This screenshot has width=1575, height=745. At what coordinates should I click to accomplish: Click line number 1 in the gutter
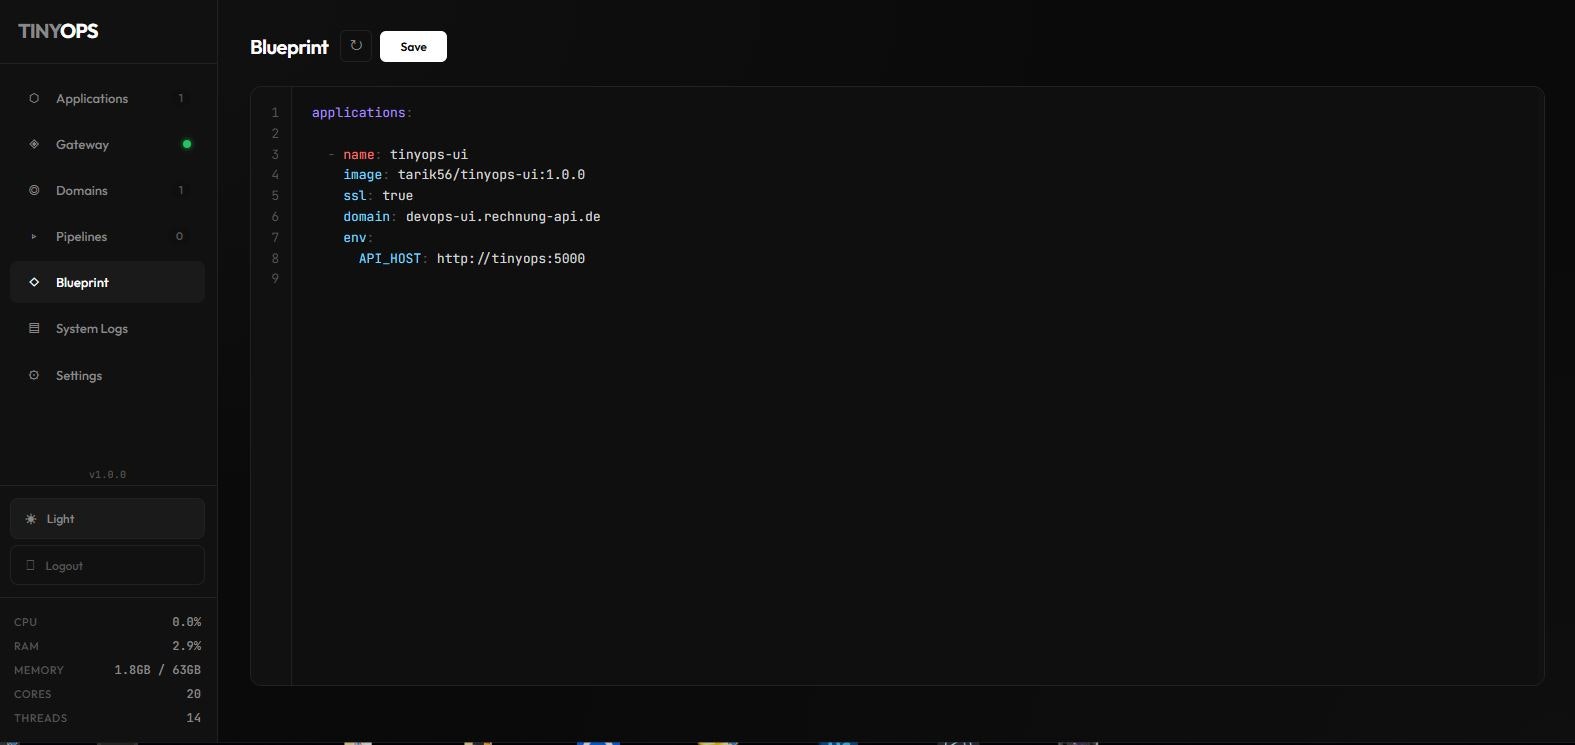(275, 113)
